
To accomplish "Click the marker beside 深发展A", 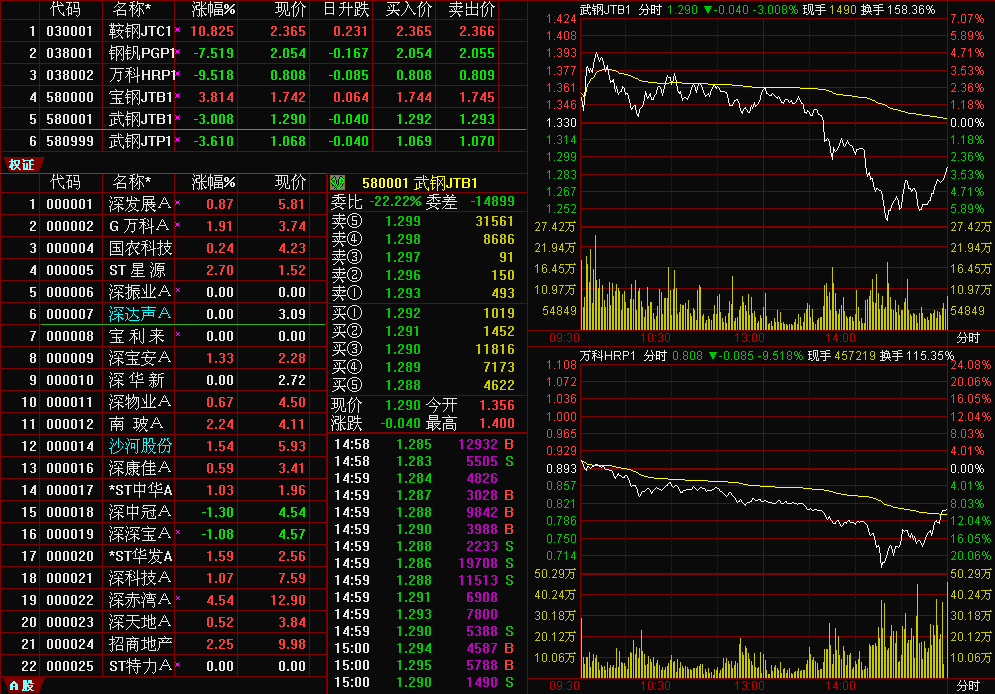I will (177, 203).
